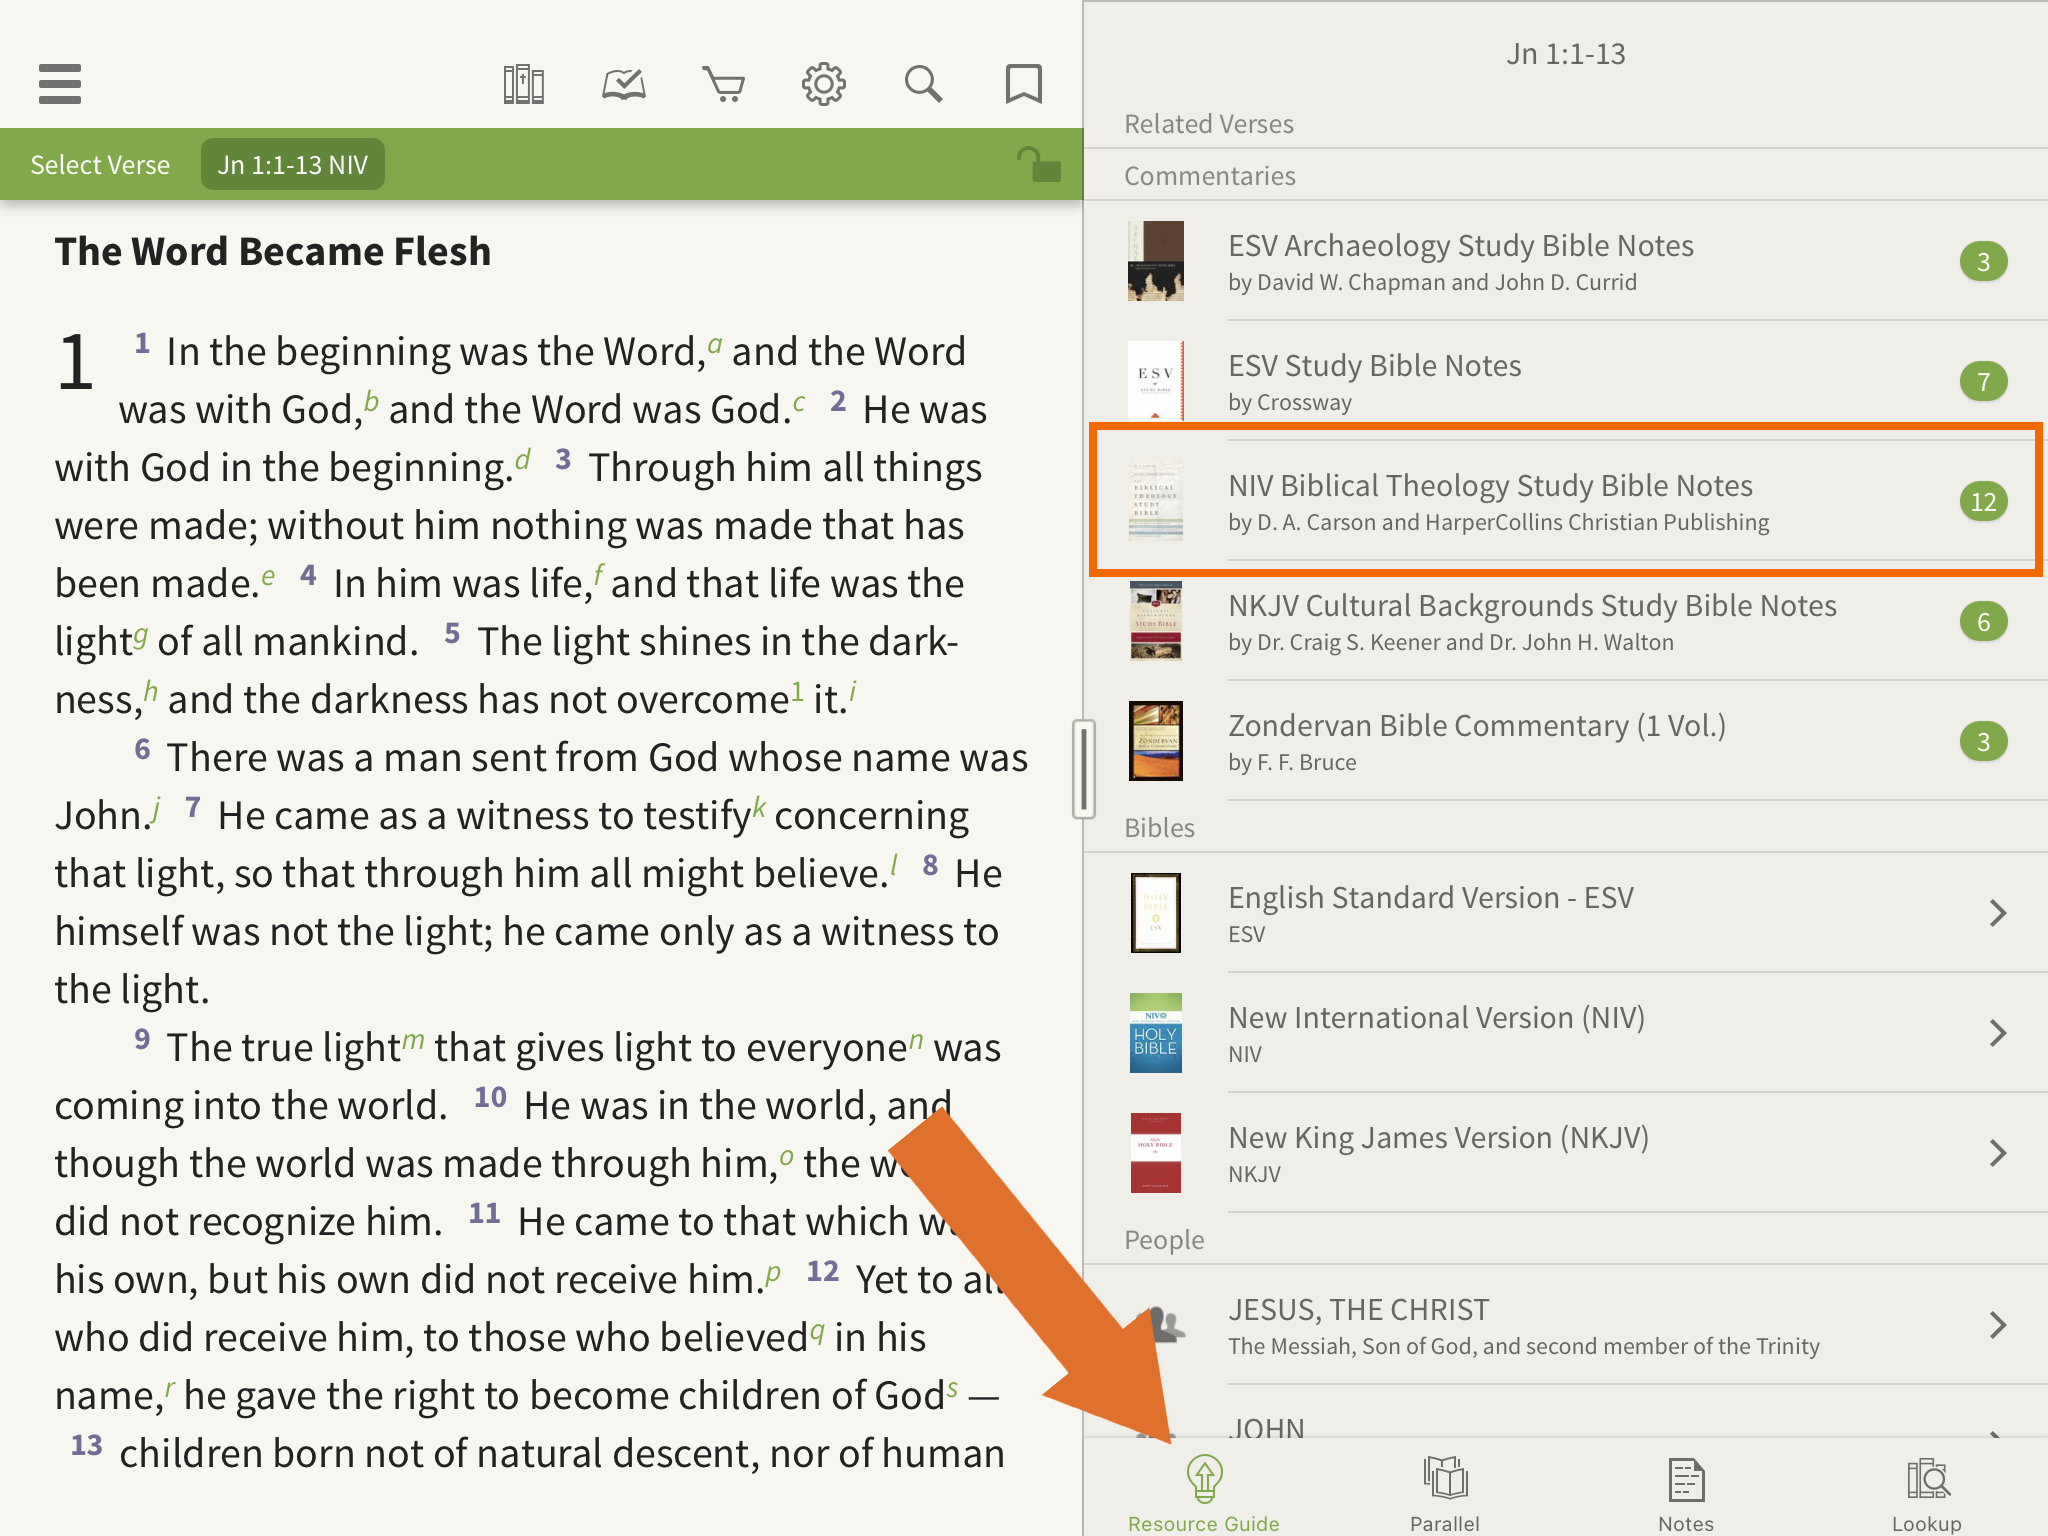Screen dimensions: 2048x1536
Task: Open NIV Biblical Theology Study Bible Notes
Action: 1566,501
